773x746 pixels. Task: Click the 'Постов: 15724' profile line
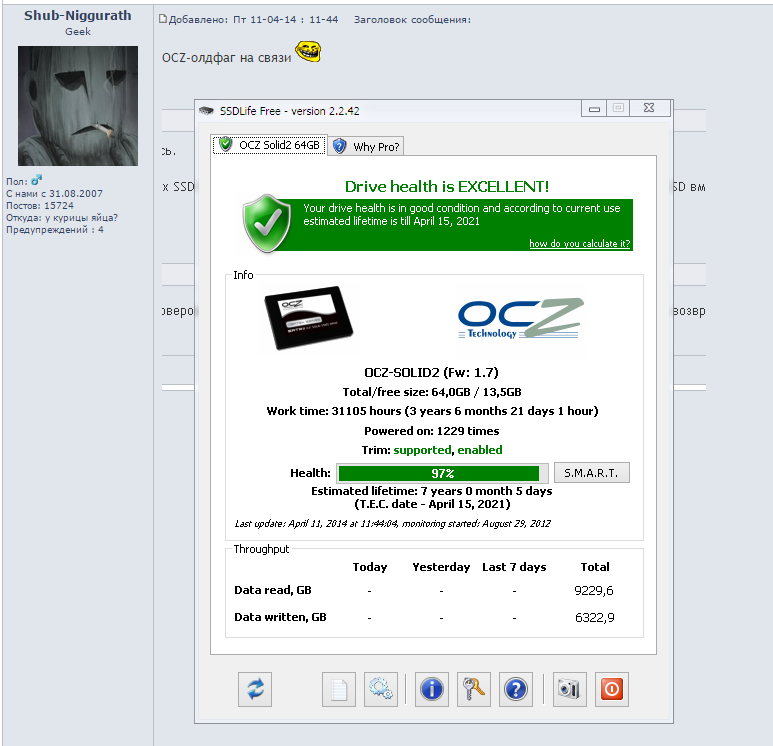[40, 206]
